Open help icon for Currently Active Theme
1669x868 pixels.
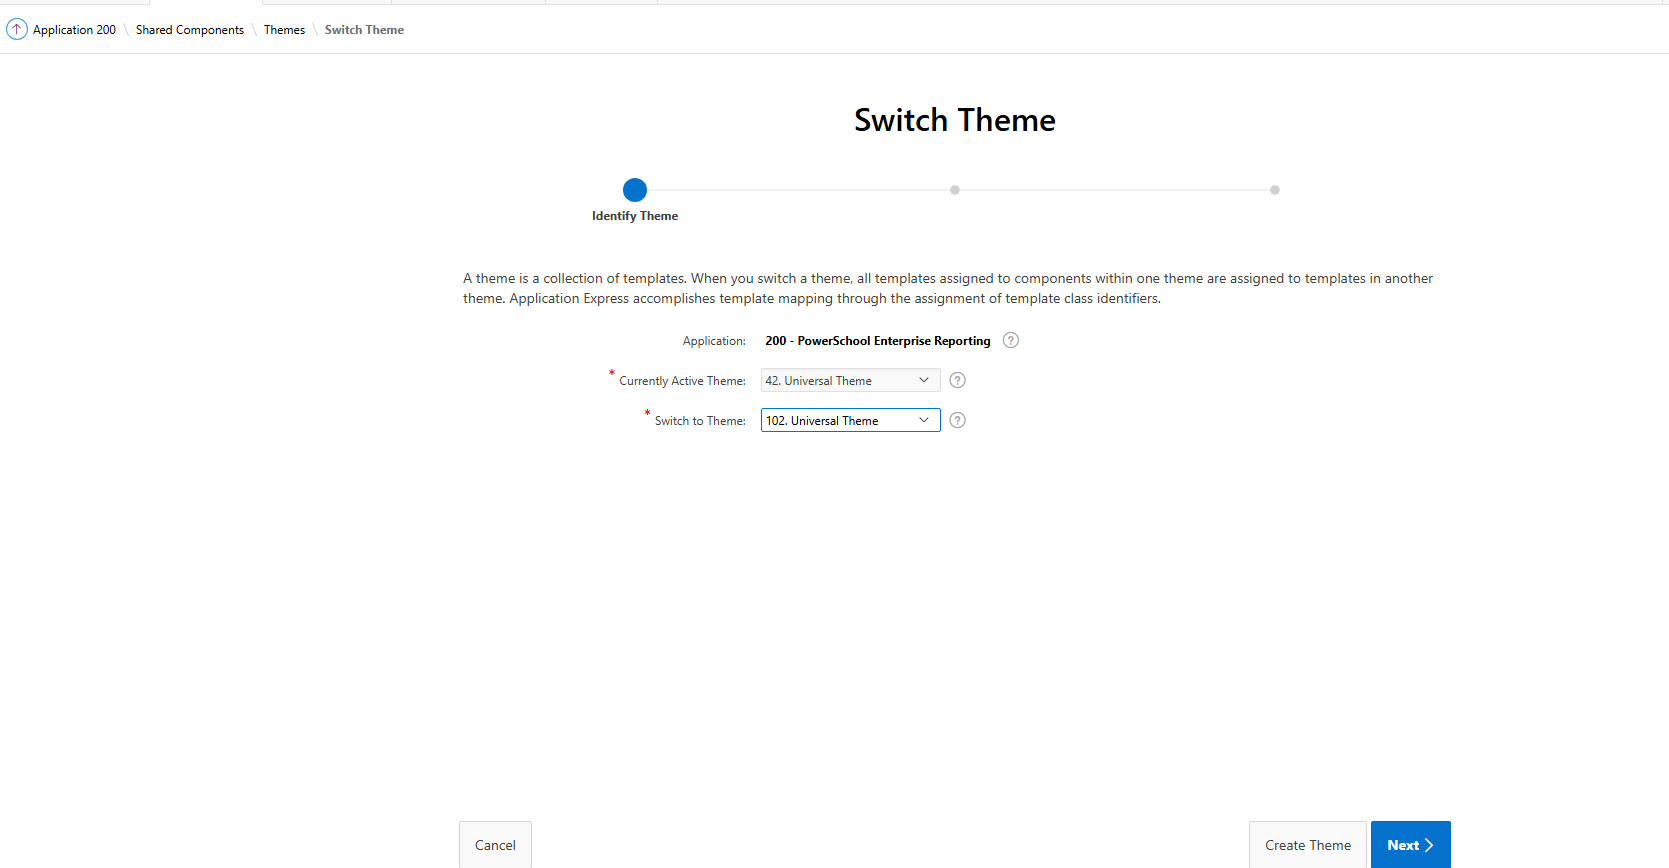[x=957, y=381]
